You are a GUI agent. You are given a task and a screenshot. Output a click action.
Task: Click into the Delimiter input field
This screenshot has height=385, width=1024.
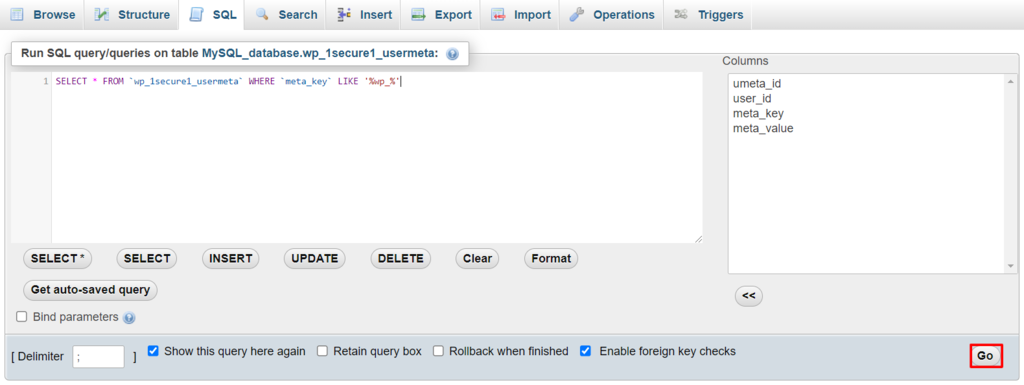coord(99,357)
